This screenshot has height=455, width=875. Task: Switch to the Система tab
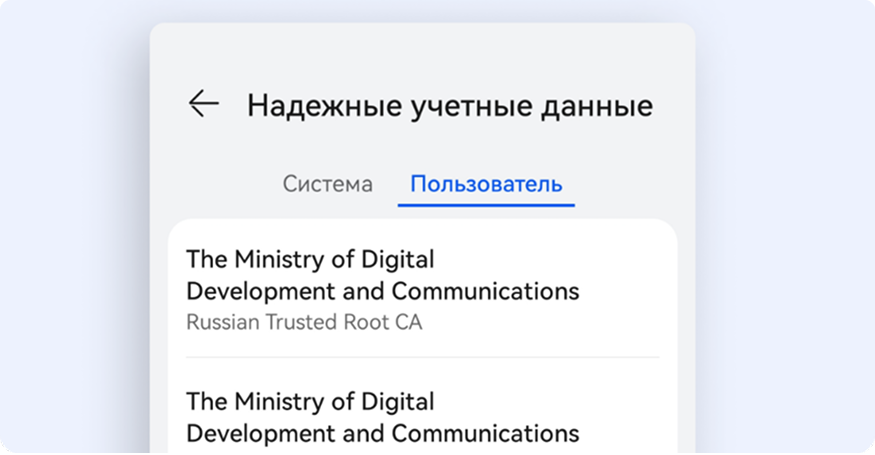(x=328, y=184)
